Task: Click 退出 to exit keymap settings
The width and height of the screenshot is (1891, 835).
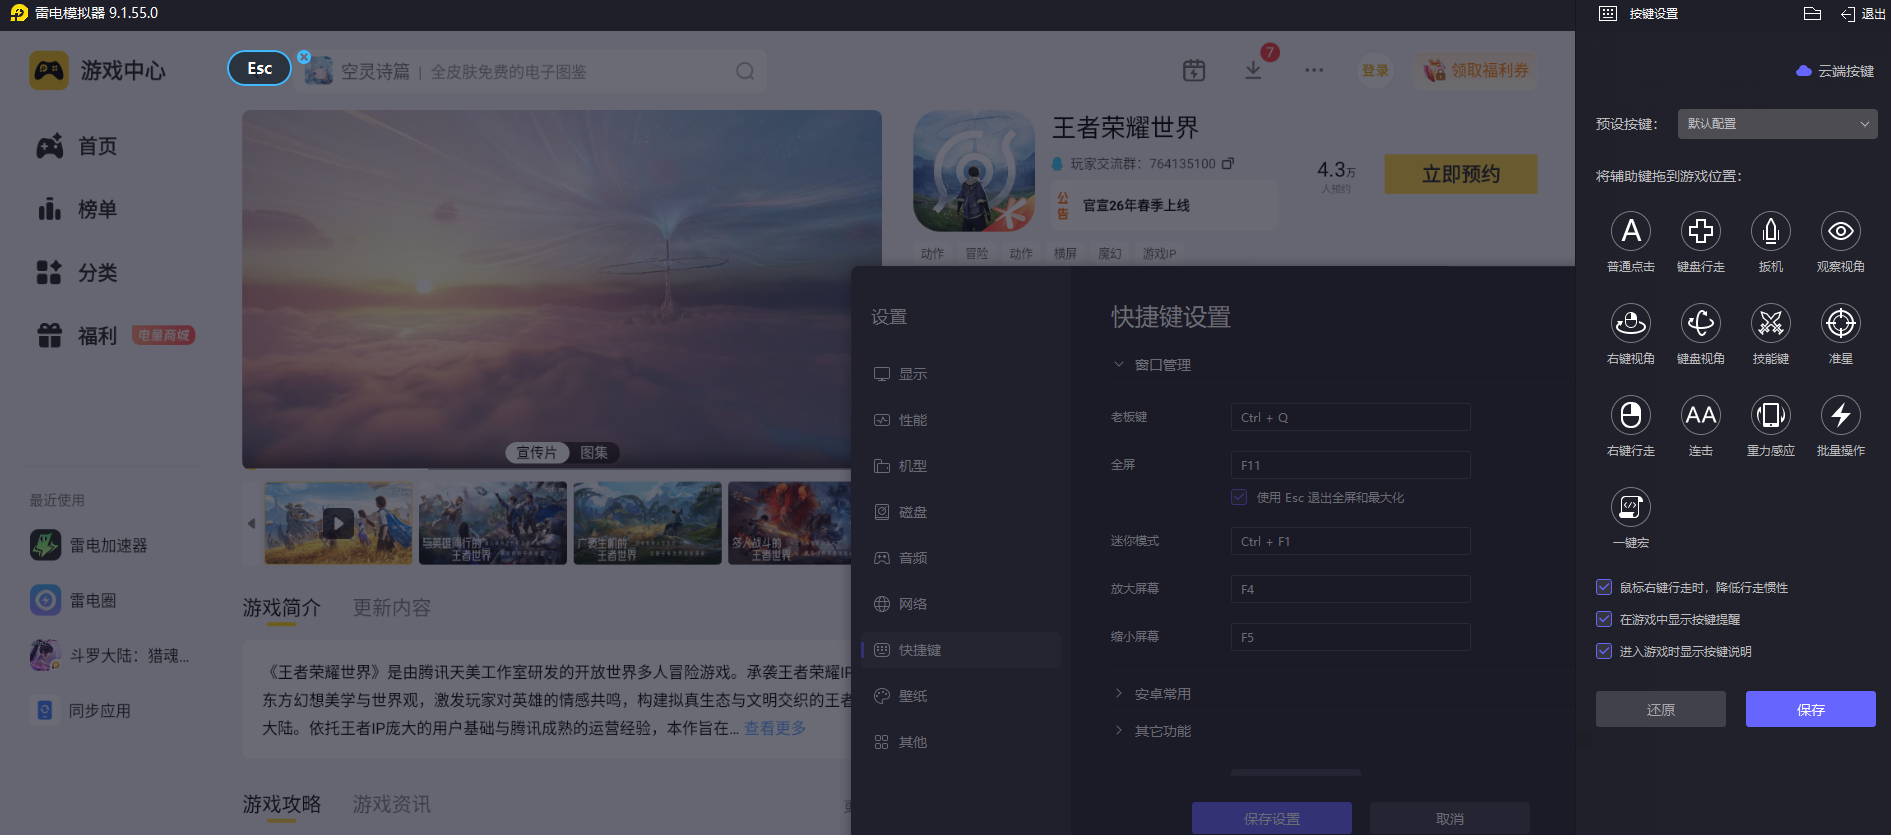Action: pyautogui.click(x=1863, y=14)
